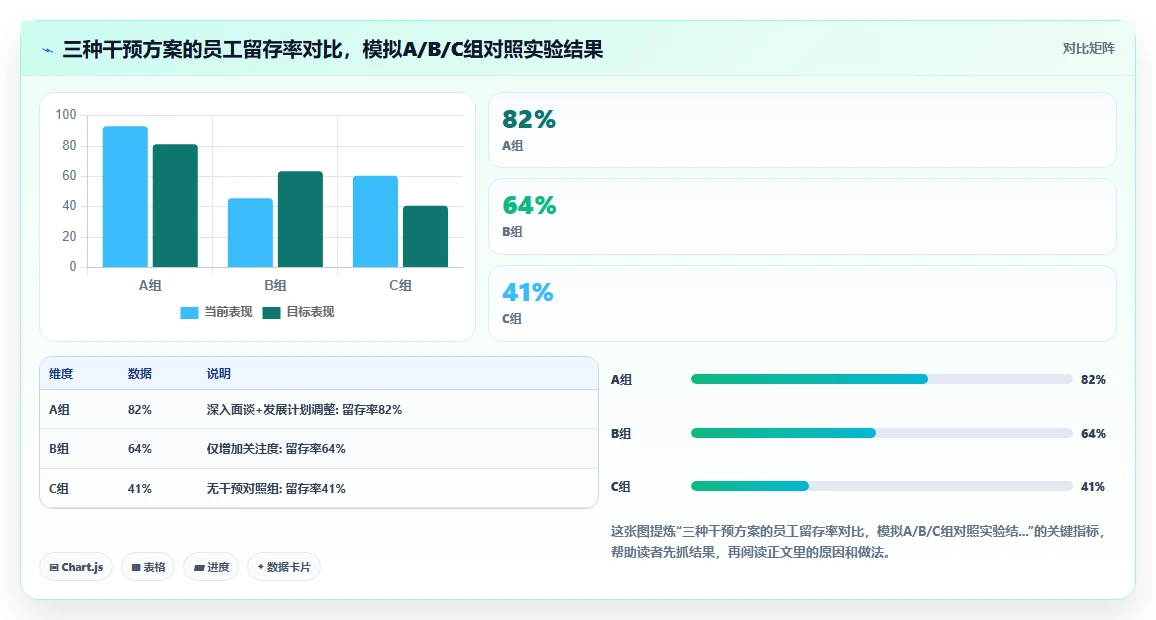
Task: Click the B组 progress bar
Action: tap(881, 433)
